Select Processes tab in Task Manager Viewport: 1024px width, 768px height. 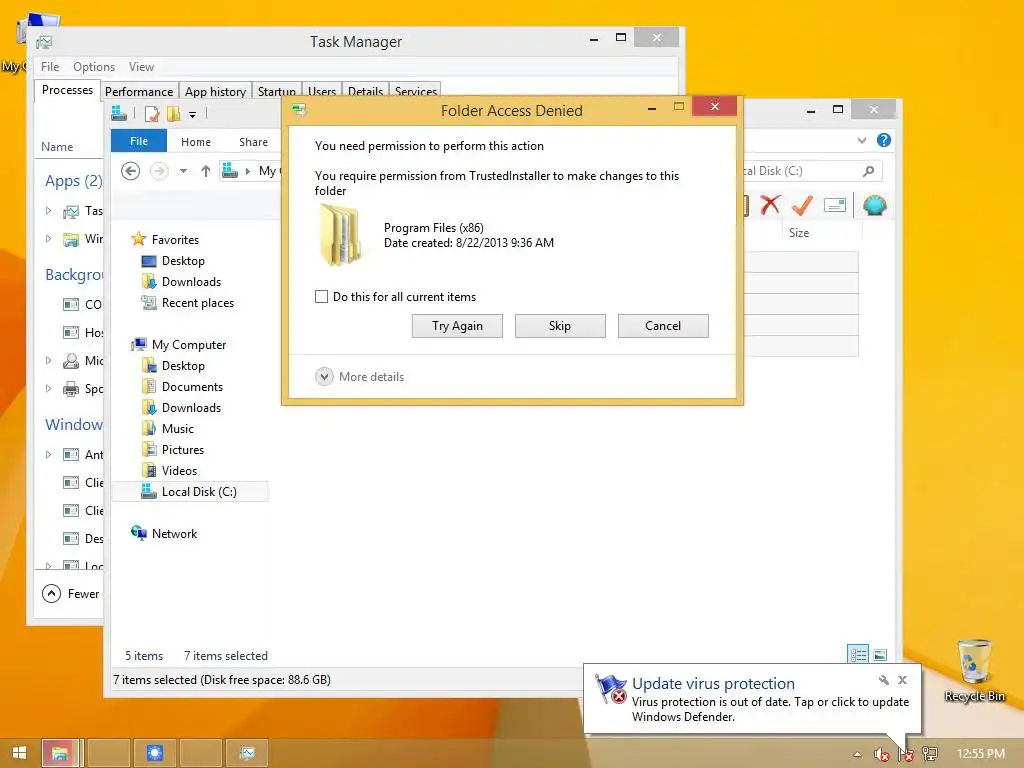[x=67, y=90]
